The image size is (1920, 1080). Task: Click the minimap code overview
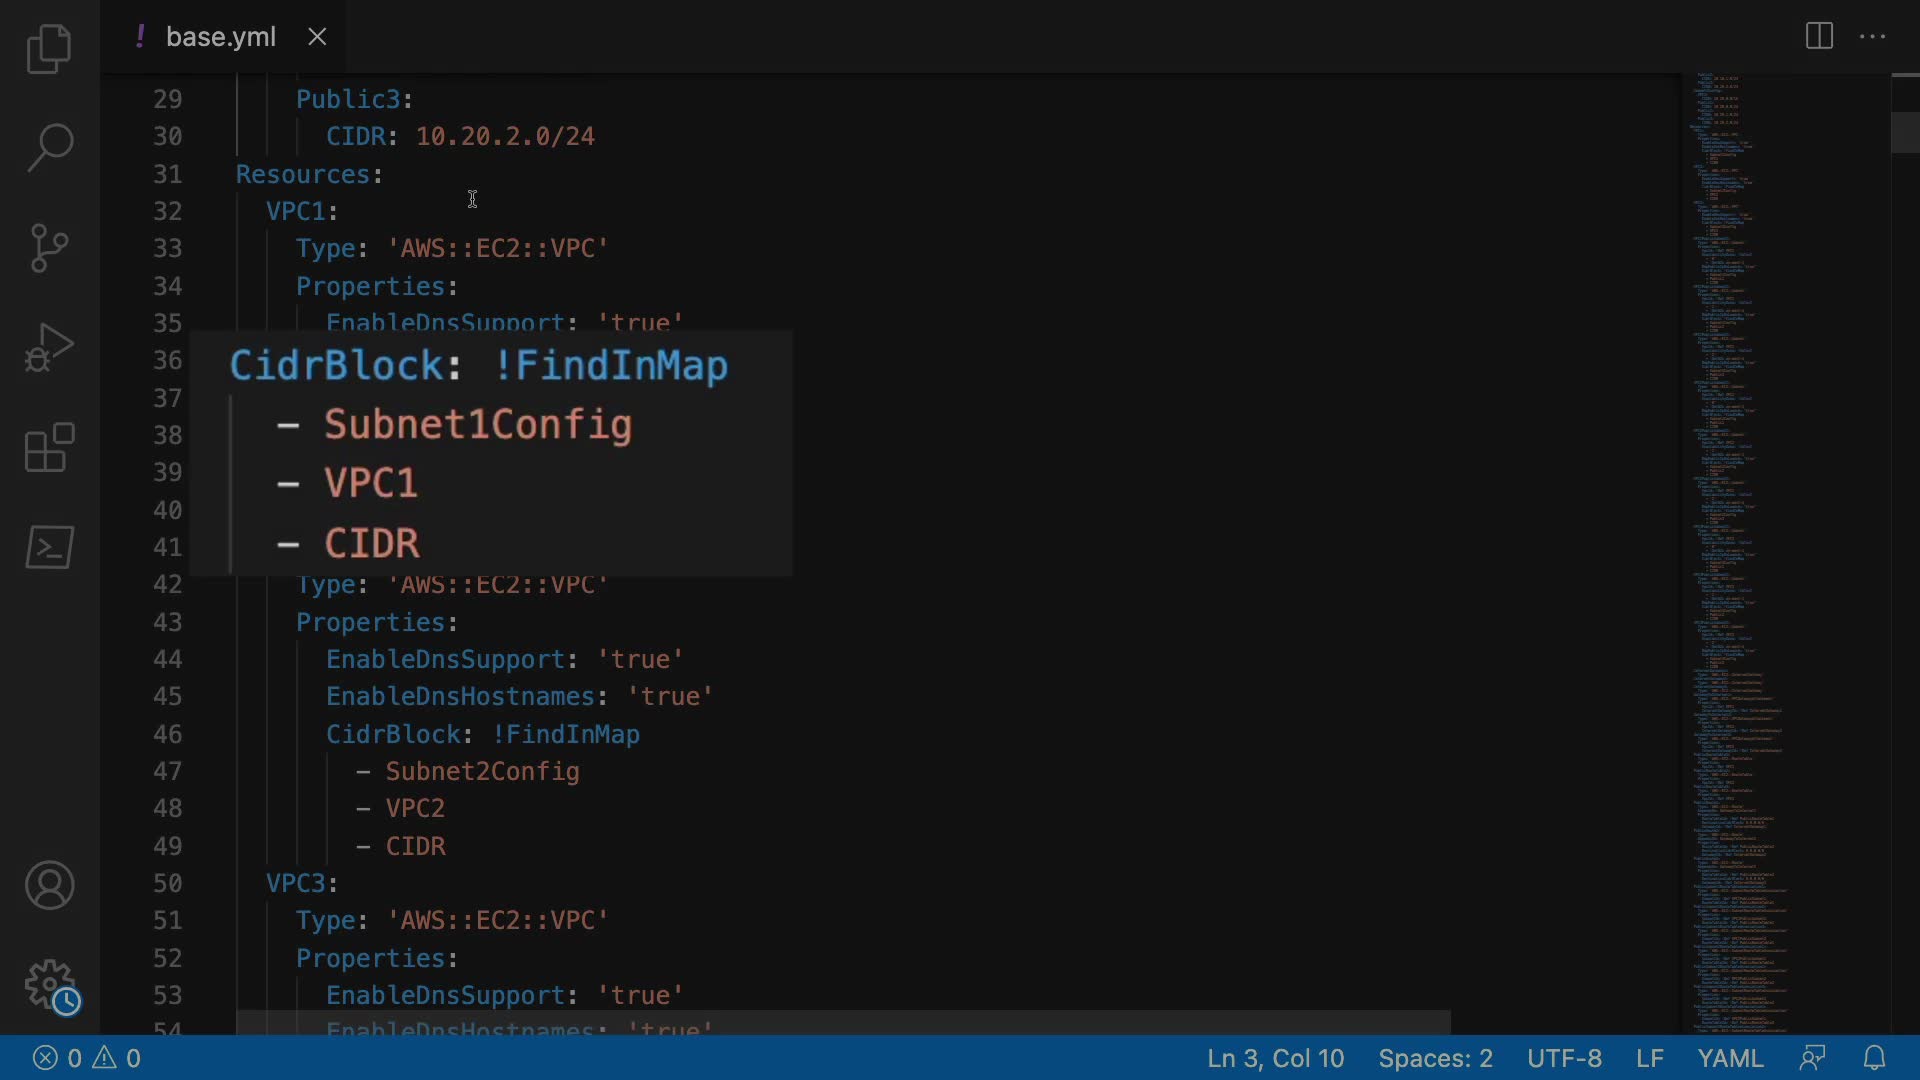click(1740, 500)
